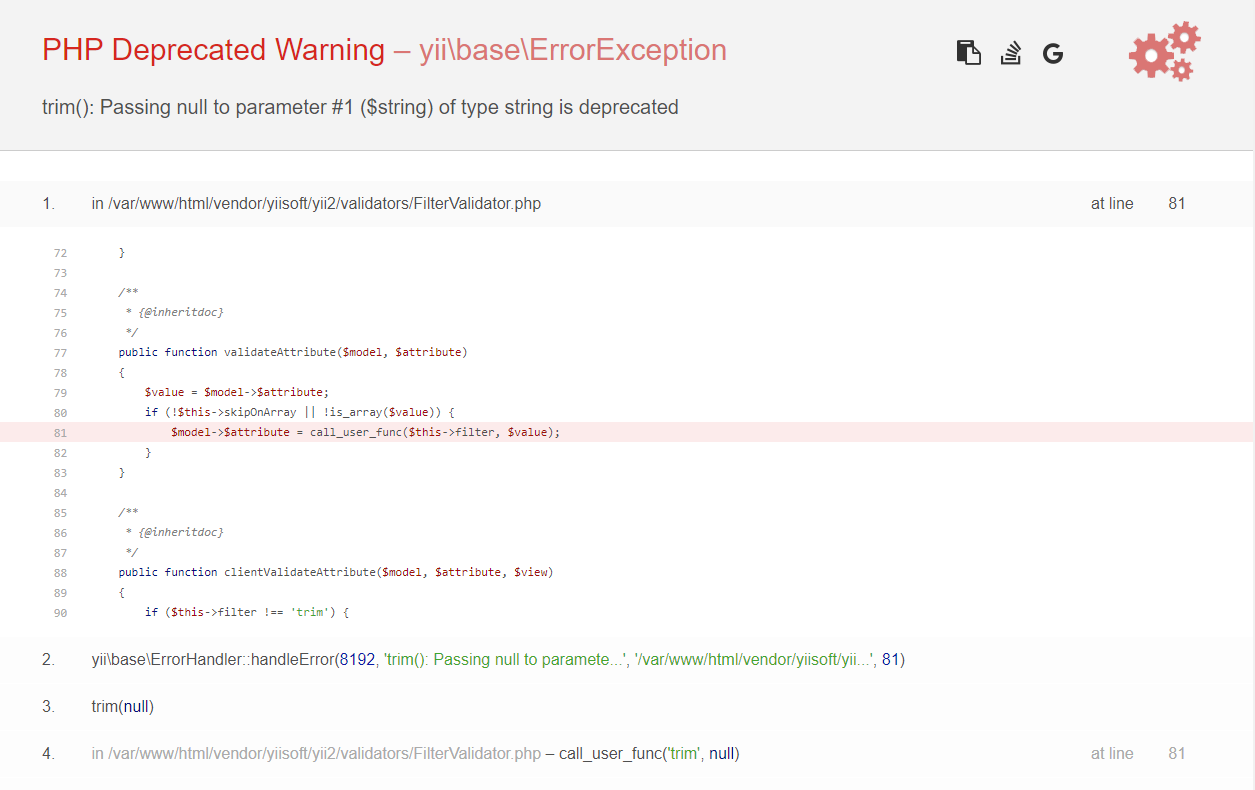Click code line 90 filter !== 'trim'

(246, 612)
